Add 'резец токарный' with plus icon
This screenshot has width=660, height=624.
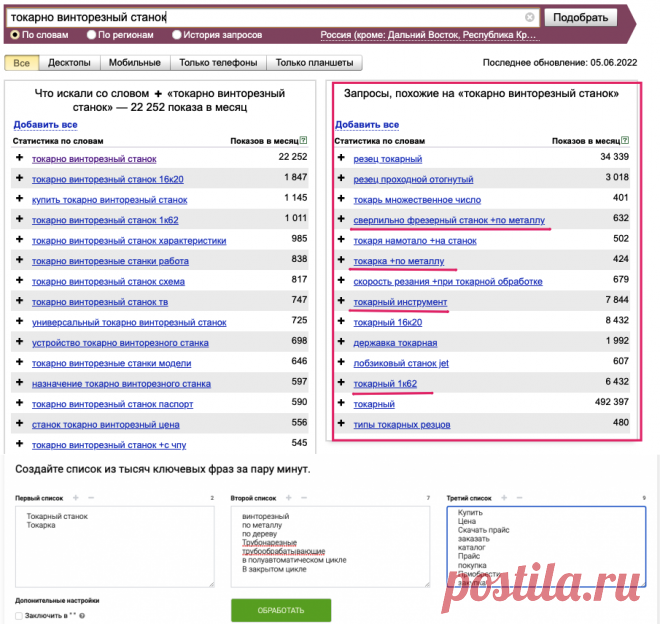click(x=341, y=157)
